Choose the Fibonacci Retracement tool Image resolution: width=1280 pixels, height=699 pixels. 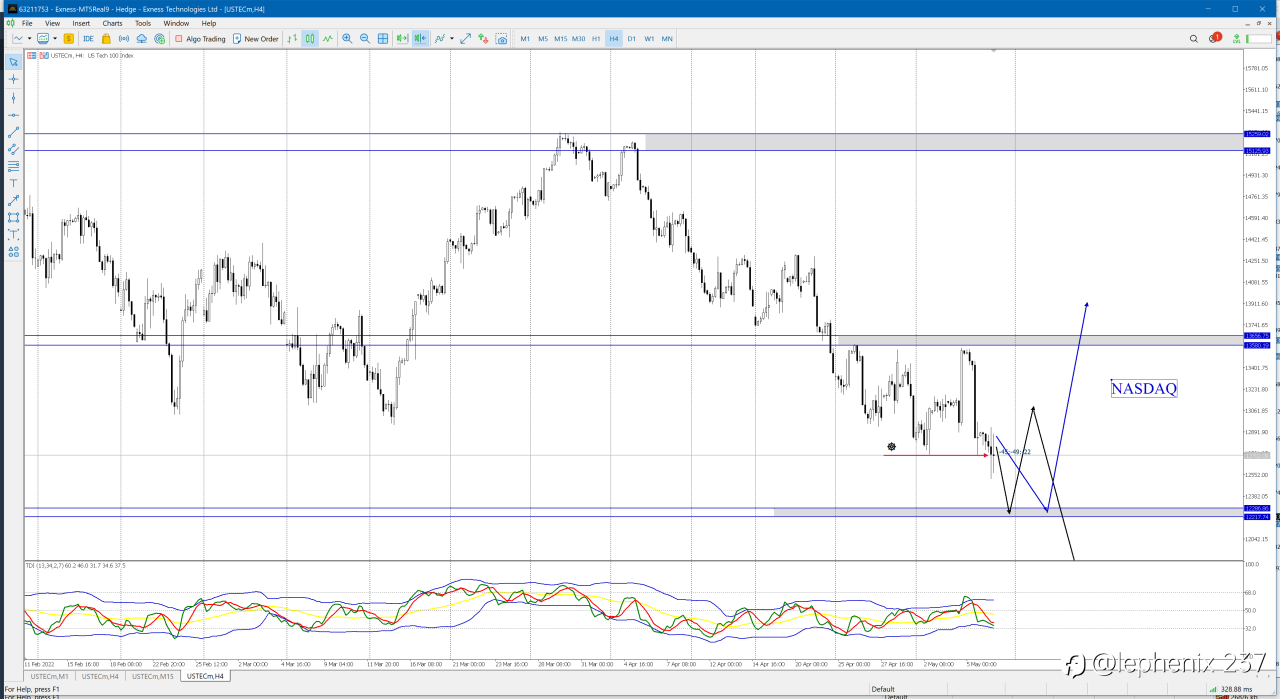tap(13, 166)
